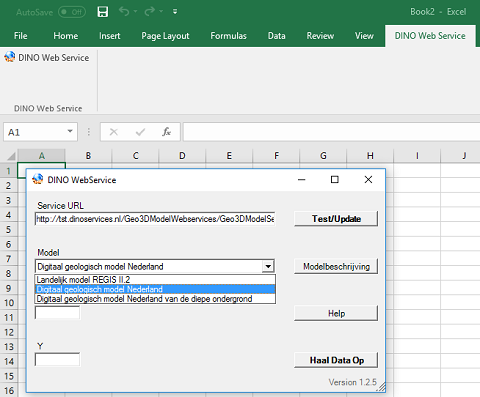
Task: Click the Undo arrow icon
Action: click(124, 12)
